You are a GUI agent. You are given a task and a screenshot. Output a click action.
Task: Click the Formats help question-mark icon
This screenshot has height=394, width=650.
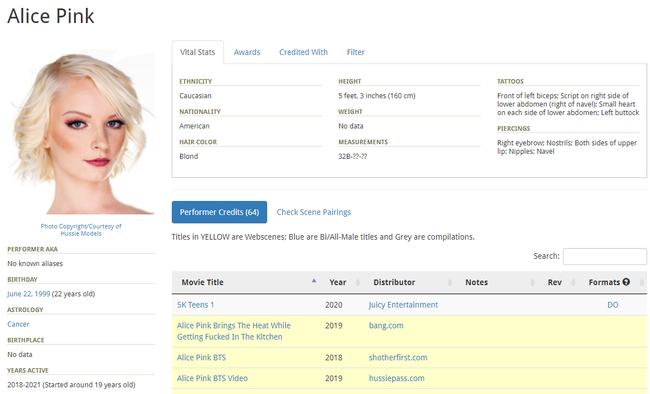(626, 282)
